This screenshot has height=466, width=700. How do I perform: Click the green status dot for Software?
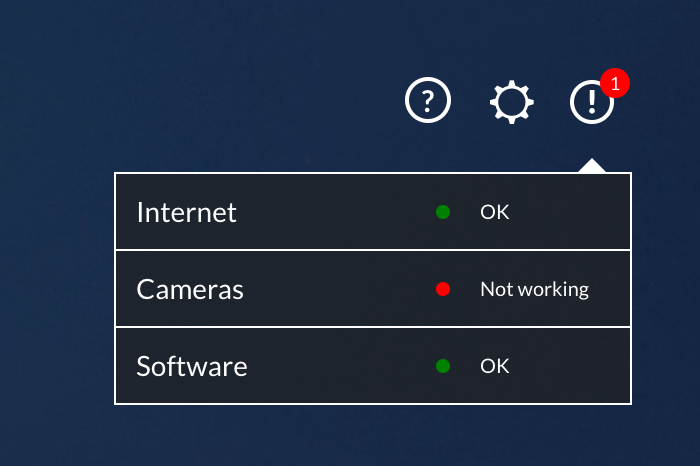pyautogui.click(x=443, y=366)
